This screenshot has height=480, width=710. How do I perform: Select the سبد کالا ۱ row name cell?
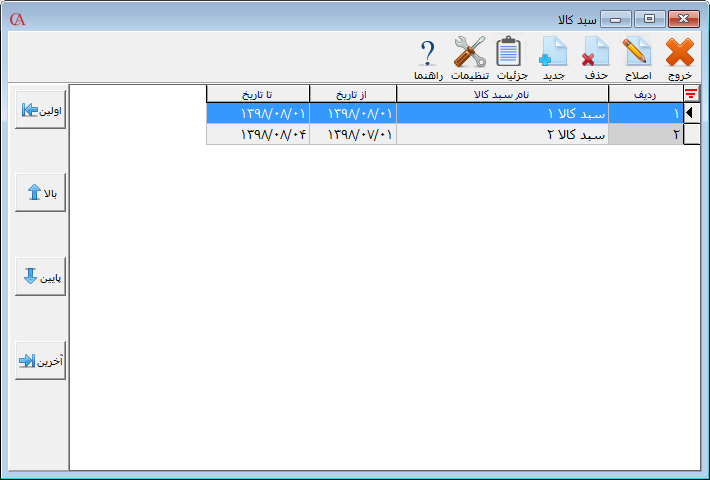coord(502,114)
